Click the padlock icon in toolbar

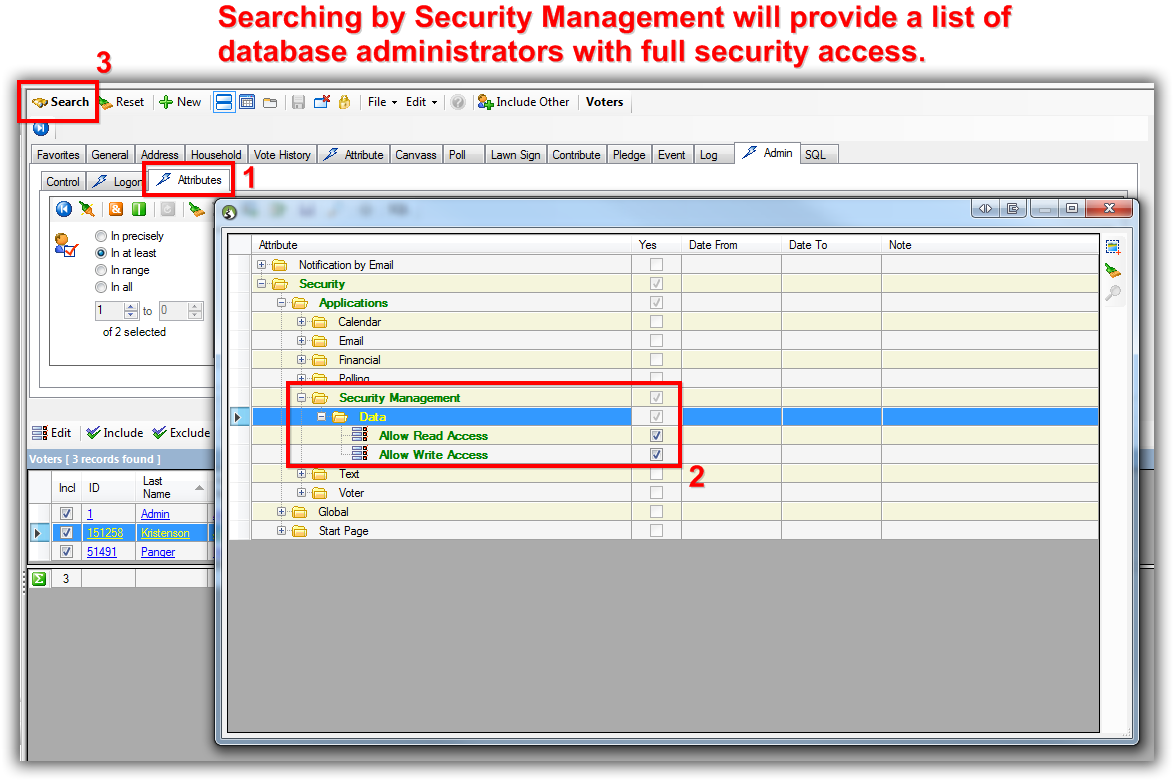click(344, 102)
